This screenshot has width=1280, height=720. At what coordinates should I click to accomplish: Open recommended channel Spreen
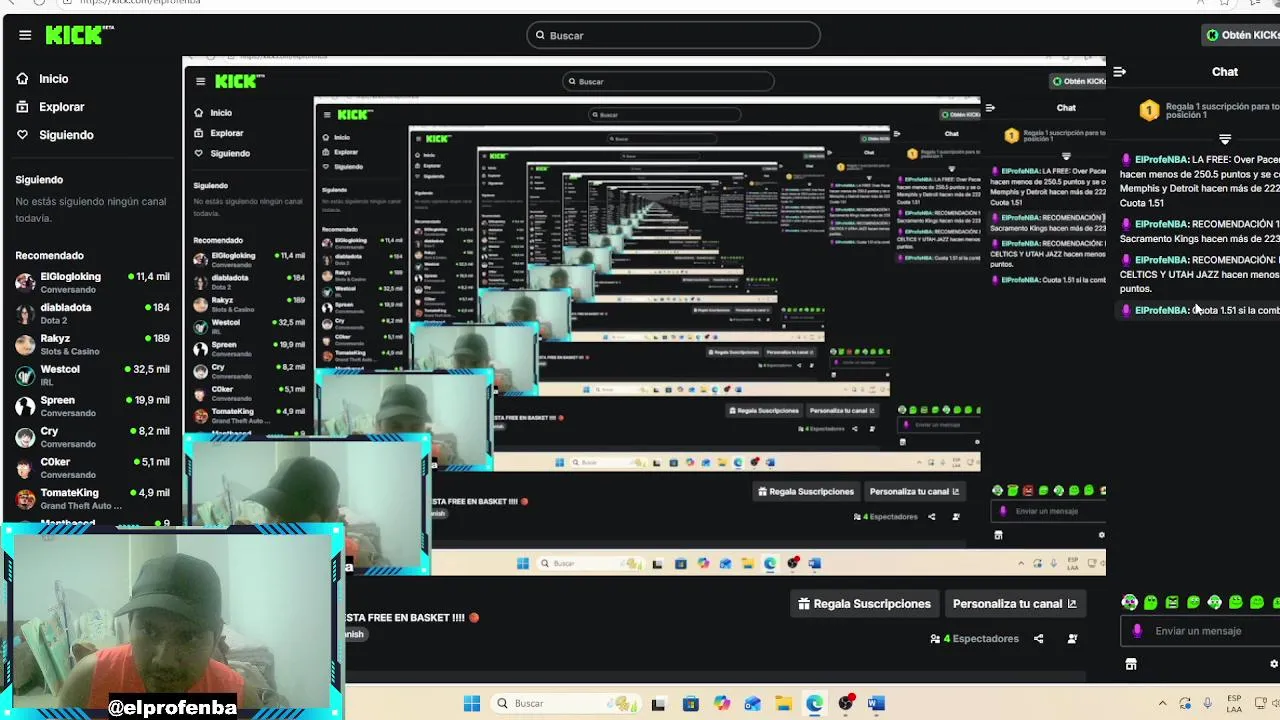[x=92, y=406]
